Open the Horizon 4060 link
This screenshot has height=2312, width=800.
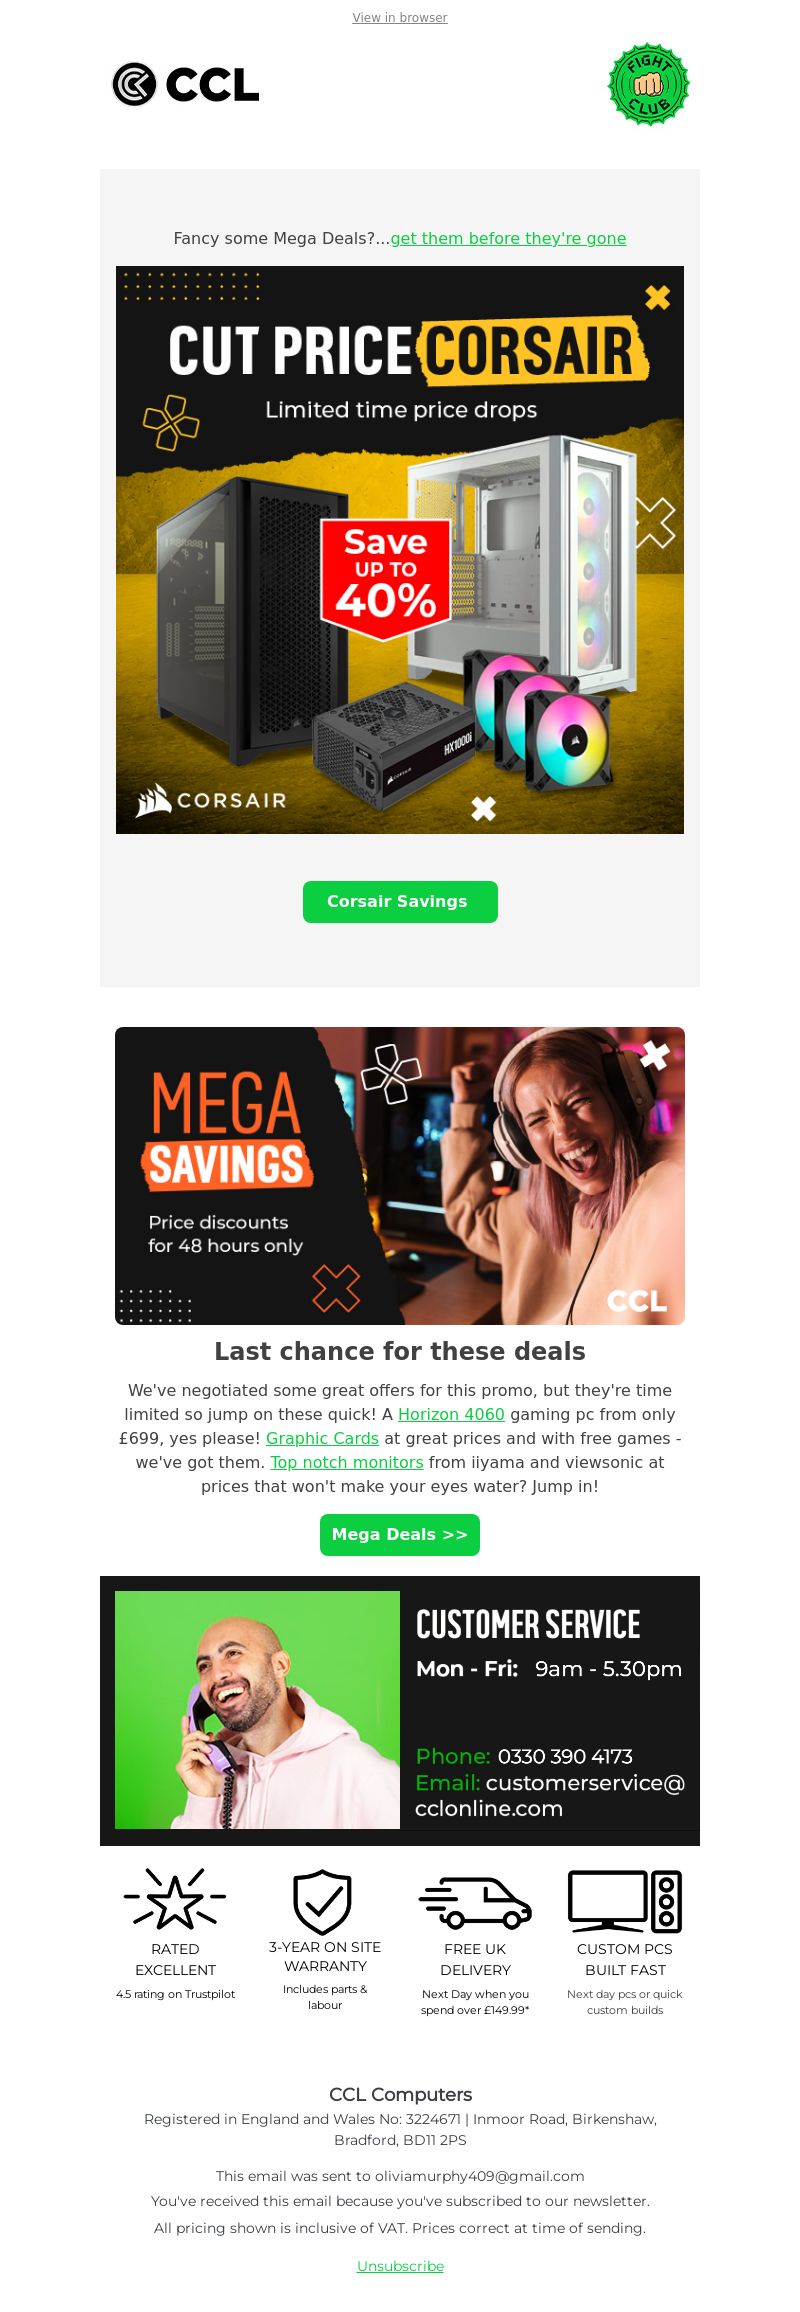451,1414
